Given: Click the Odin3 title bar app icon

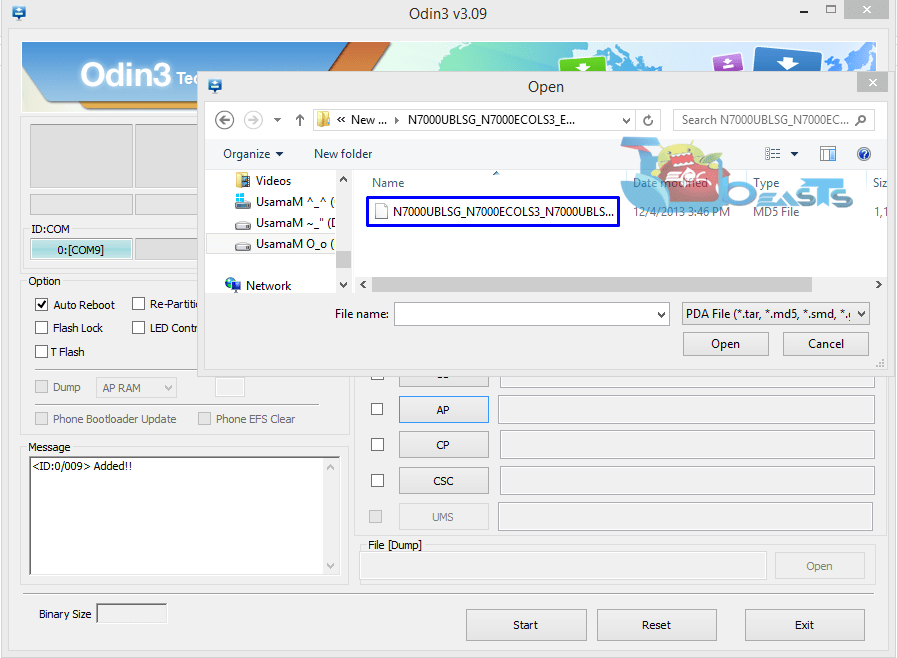Looking at the screenshot, I should point(19,13).
